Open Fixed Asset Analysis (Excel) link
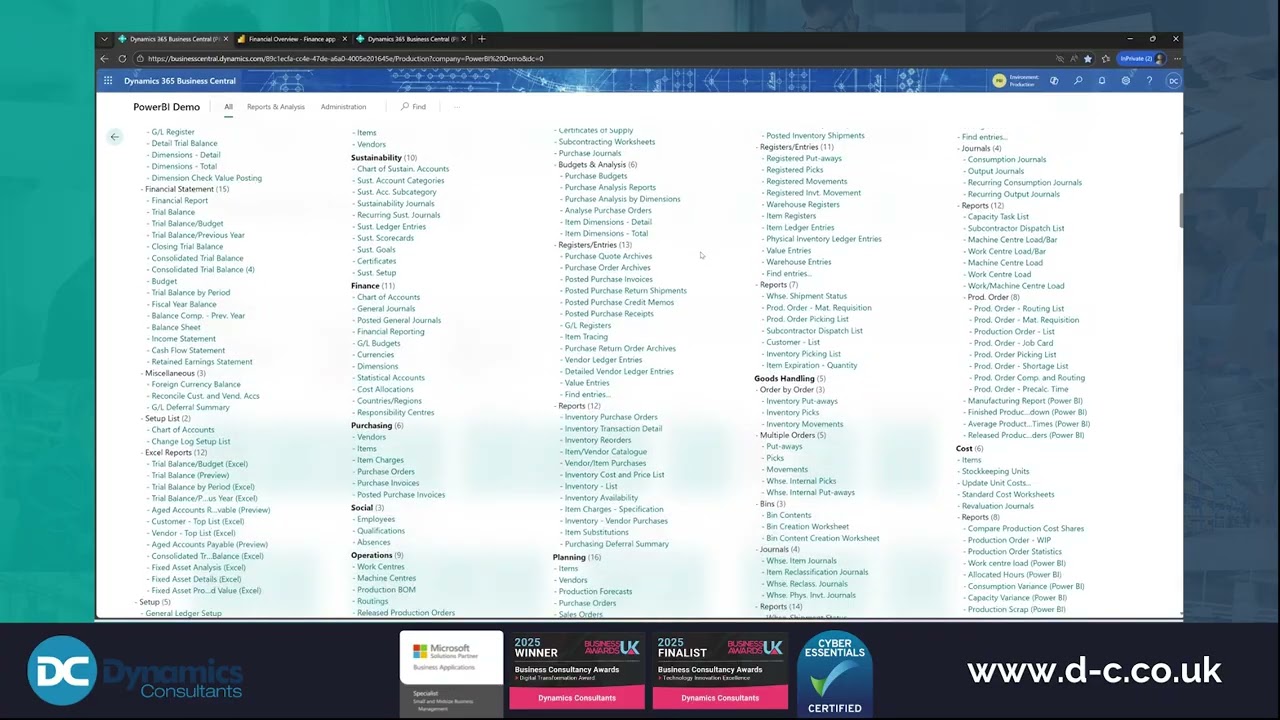The height and width of the screenshot is (720, 1280). click(x=199, y=568)
